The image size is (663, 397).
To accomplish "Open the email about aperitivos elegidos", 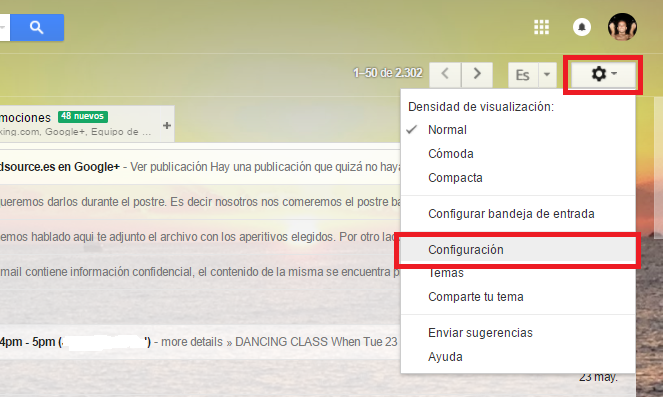I will tap(200, 237).
